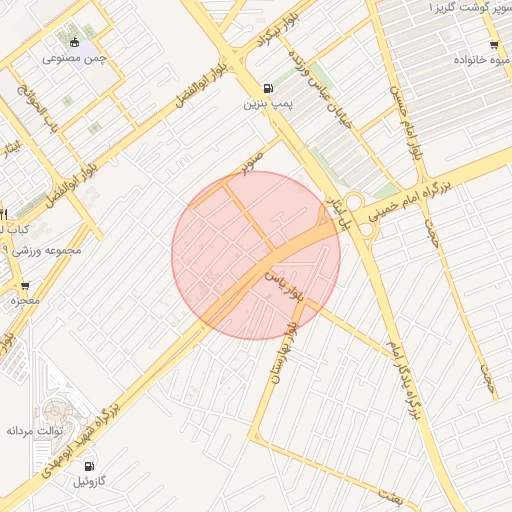512x512 pixels.
Task: Select the خیابان عباس ورزنده street label
Action: pos(319,90)
